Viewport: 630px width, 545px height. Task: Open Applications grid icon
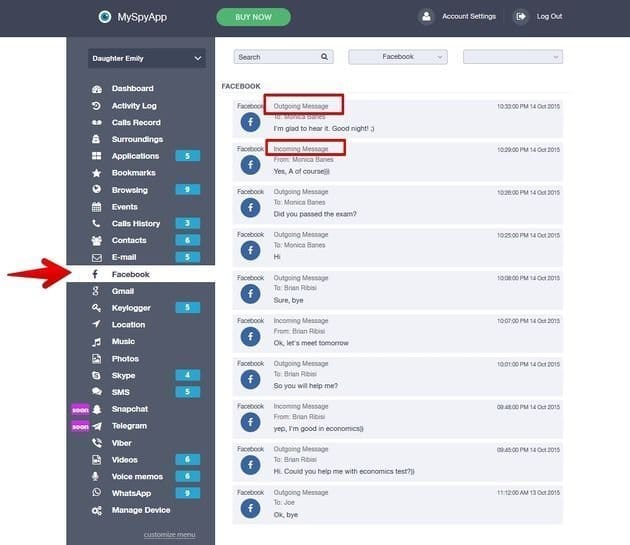tap(96, 156)
